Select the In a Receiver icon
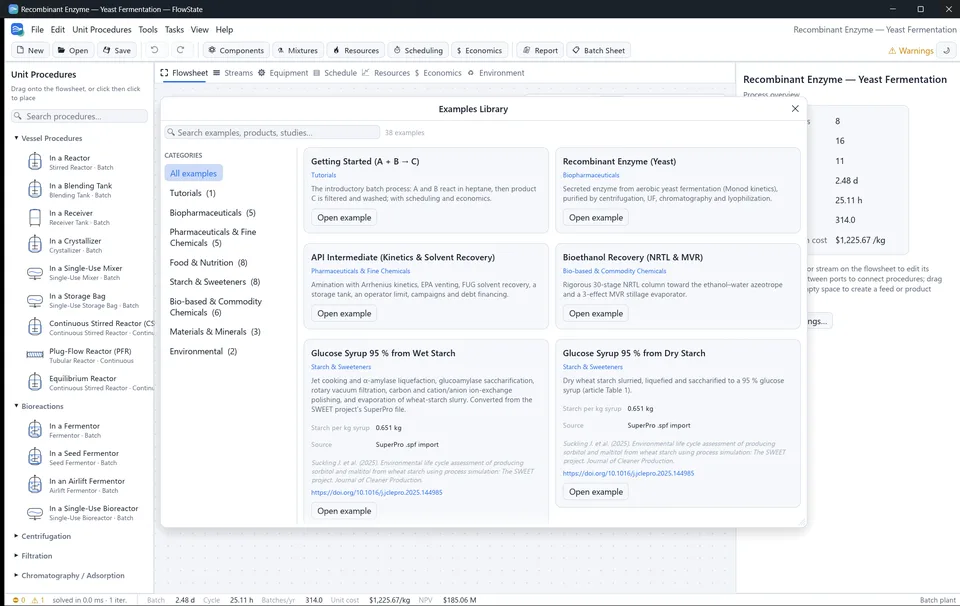 (x=35, y=217)
